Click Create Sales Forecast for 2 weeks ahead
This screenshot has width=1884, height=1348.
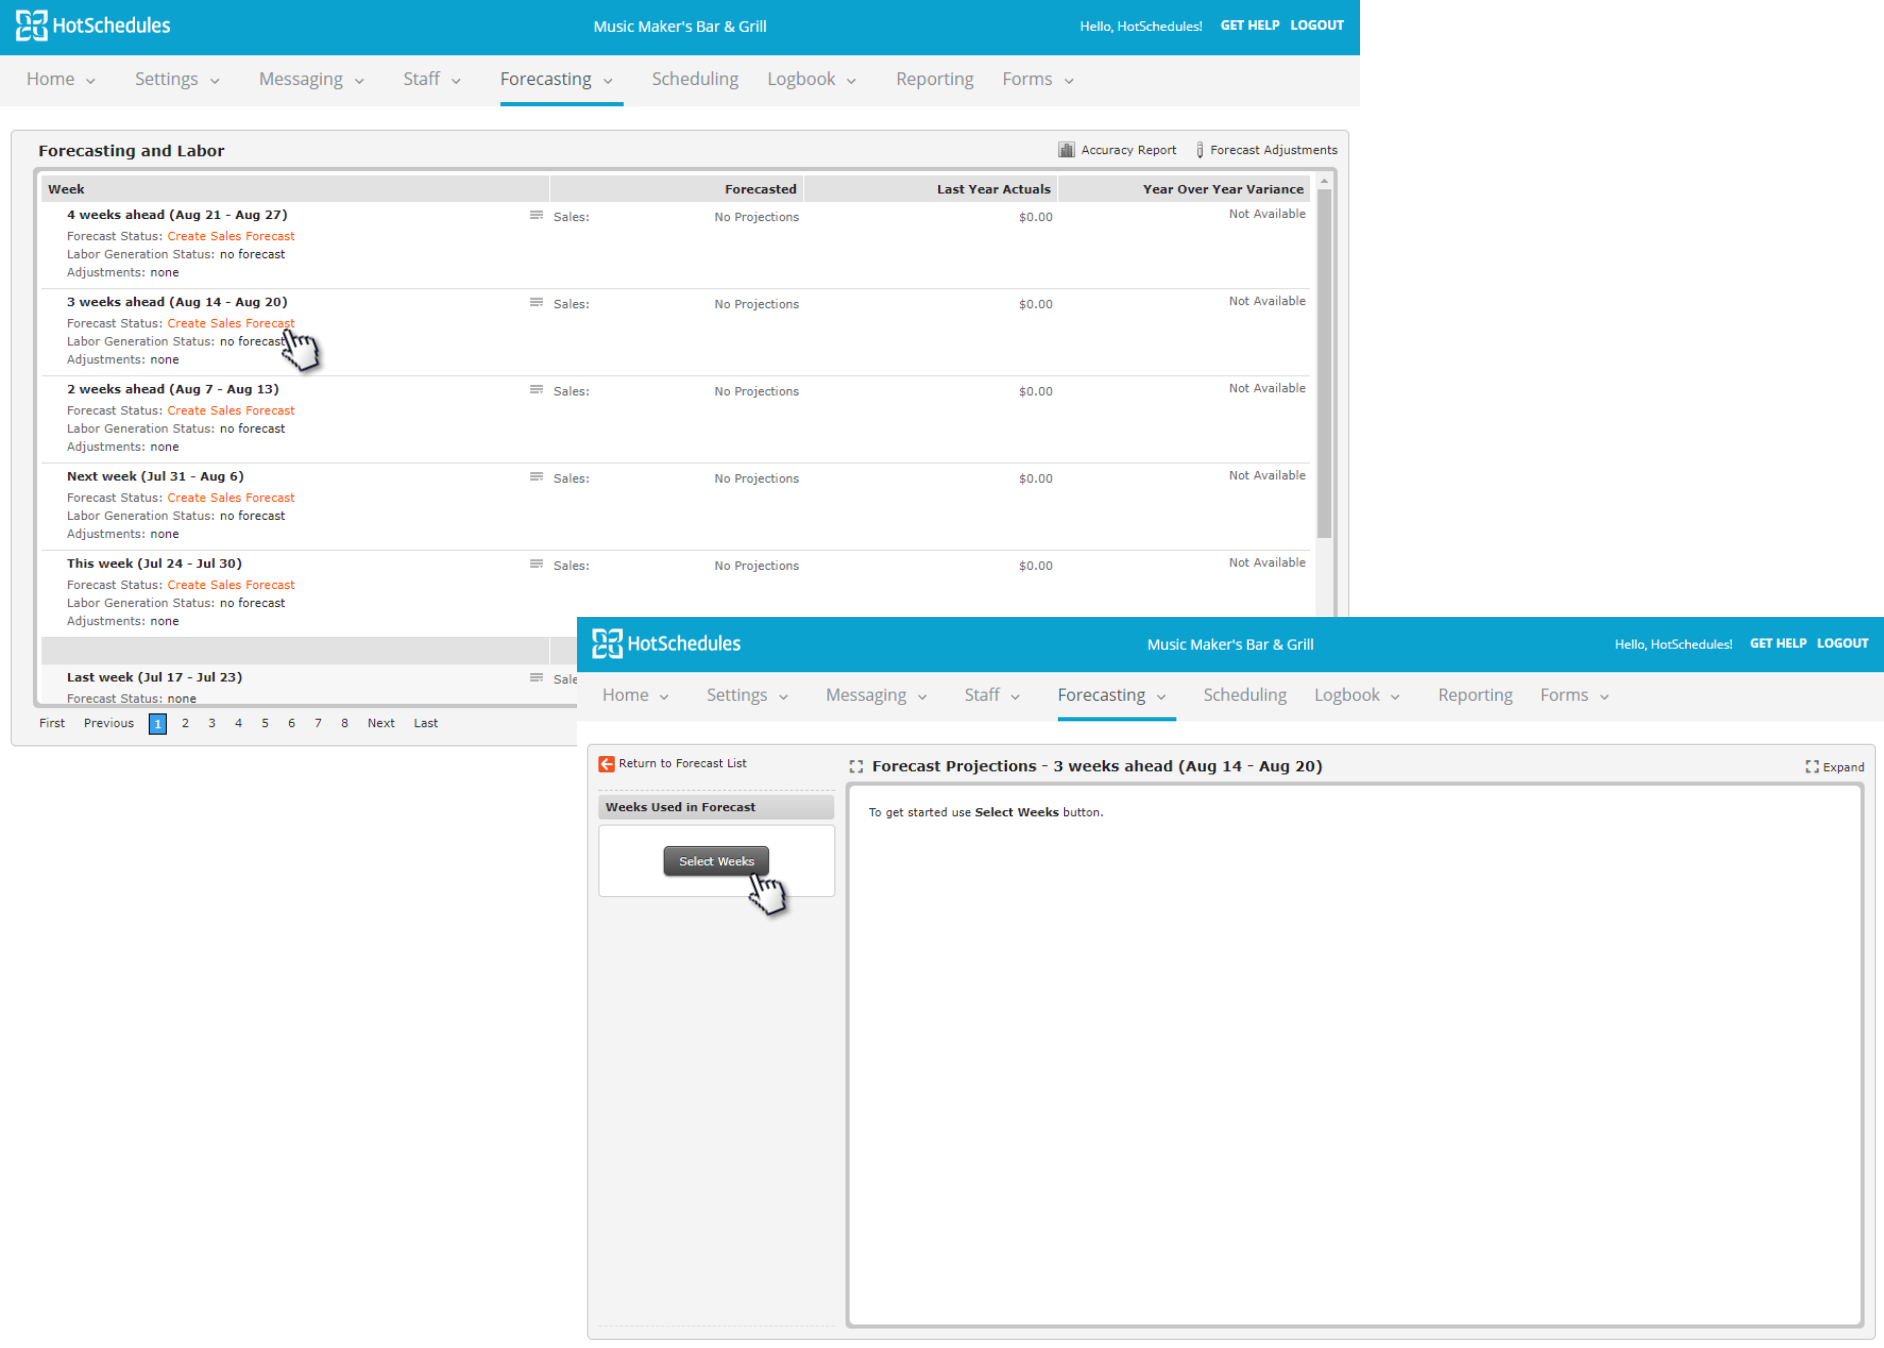[x=230, y=411]
